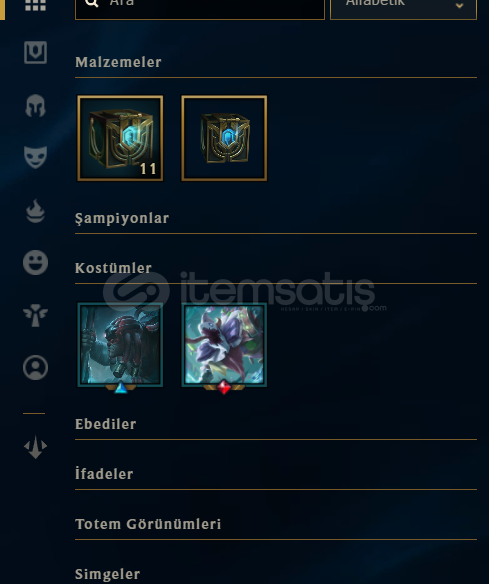The image size is (489, 584).
Task: Click the Malzemeler section header
Action: click(x=118, y=62)
